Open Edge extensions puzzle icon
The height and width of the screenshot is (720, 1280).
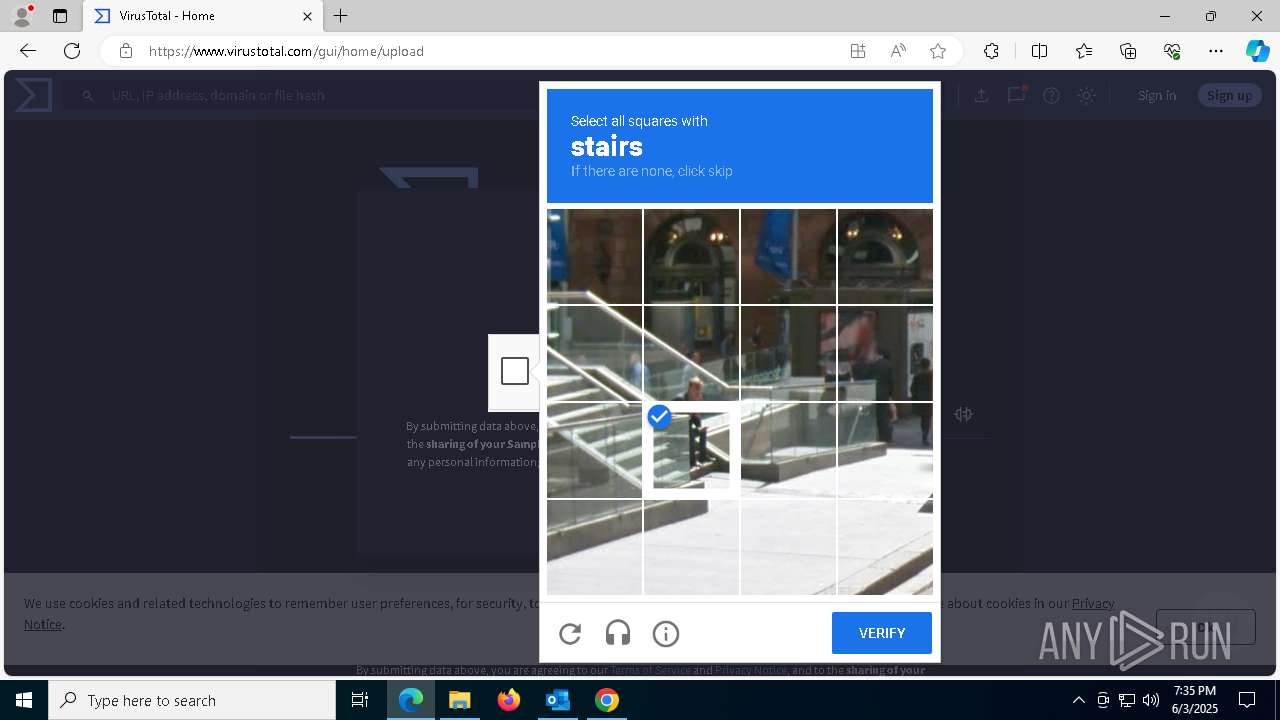(991, 51)
